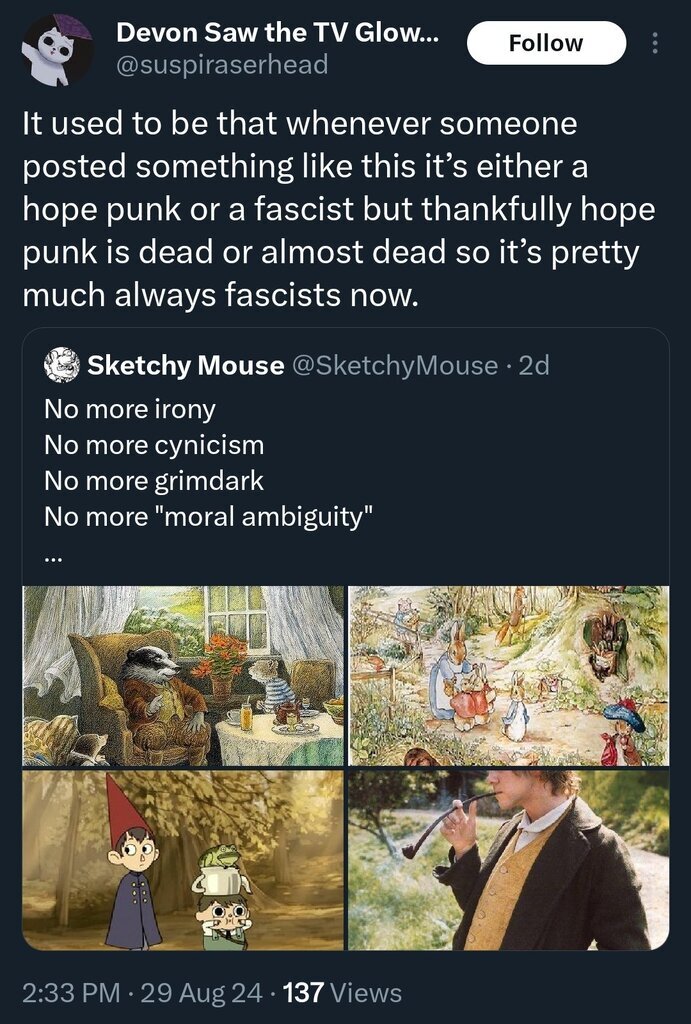Open Devon's profile avatar picture
691x1024 pixels.
pyautogui.click(x=58, y=49)
